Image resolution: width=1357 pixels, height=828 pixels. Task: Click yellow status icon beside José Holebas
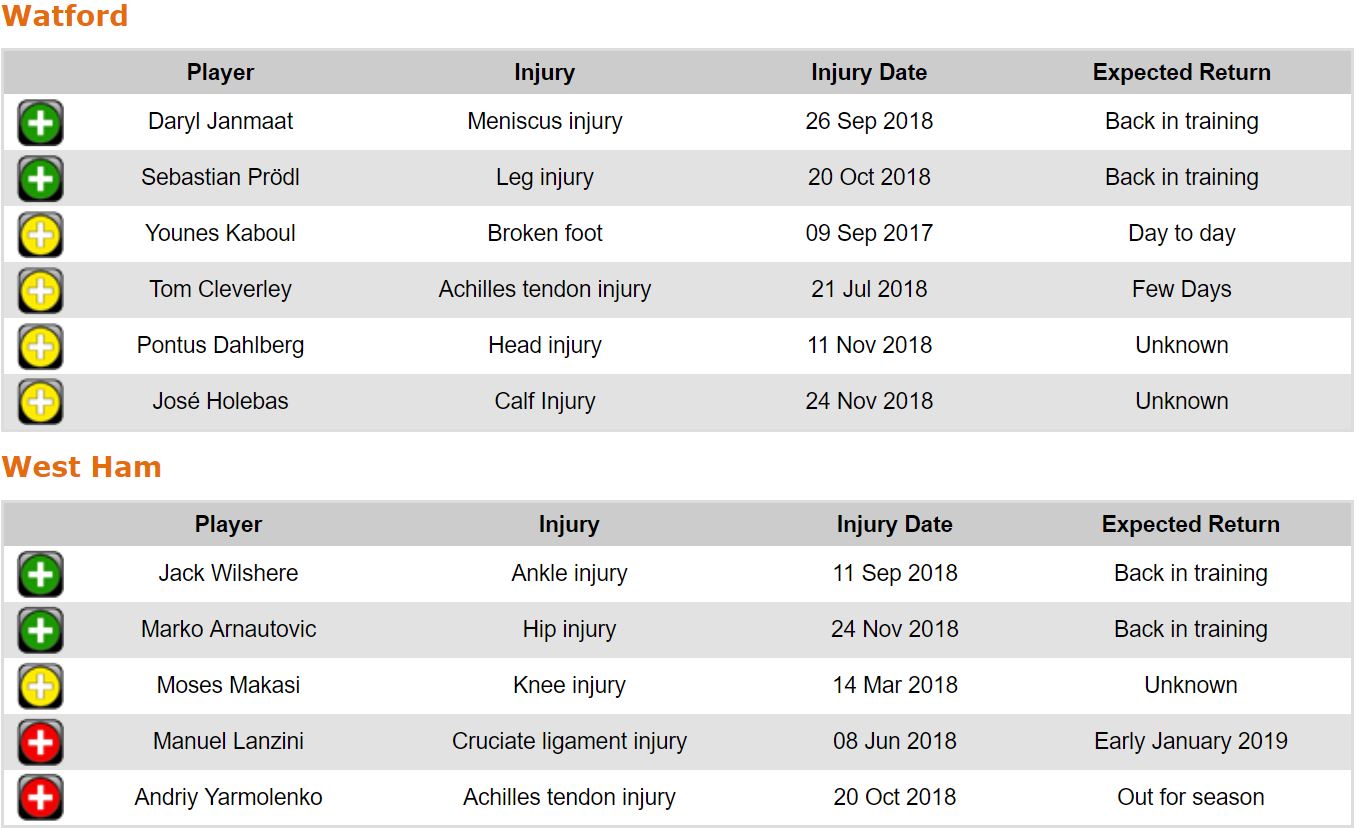(x=40, y=403)
